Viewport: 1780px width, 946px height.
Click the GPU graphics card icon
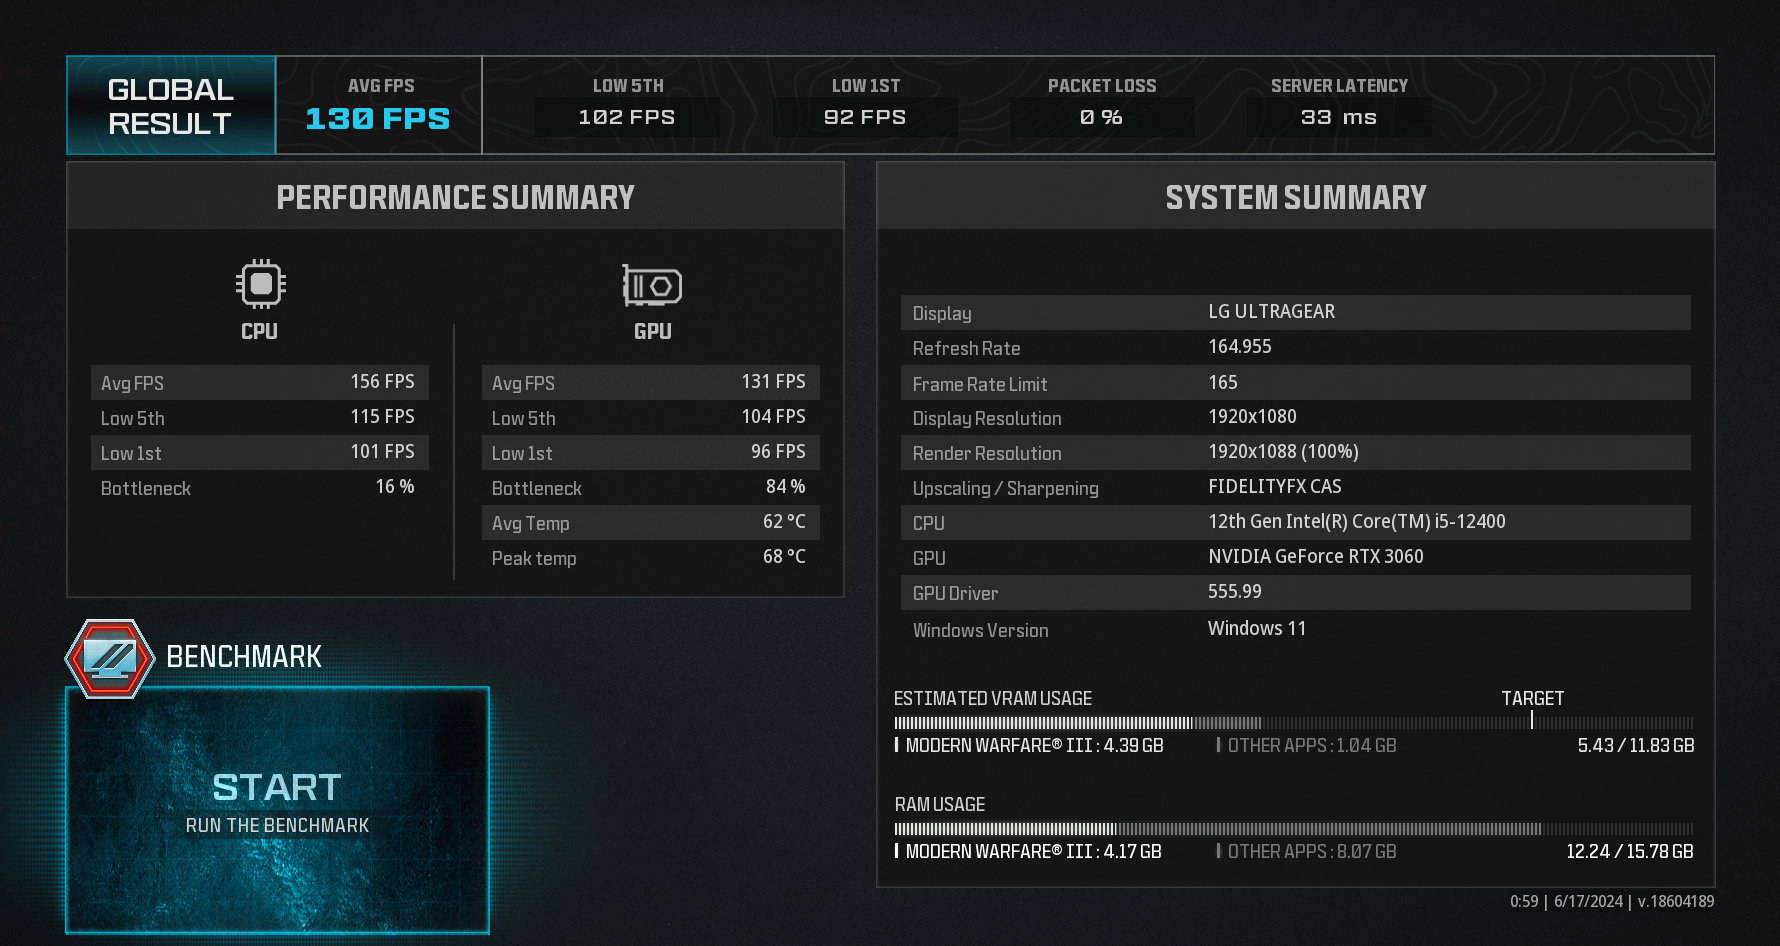[x=652, y=286]
